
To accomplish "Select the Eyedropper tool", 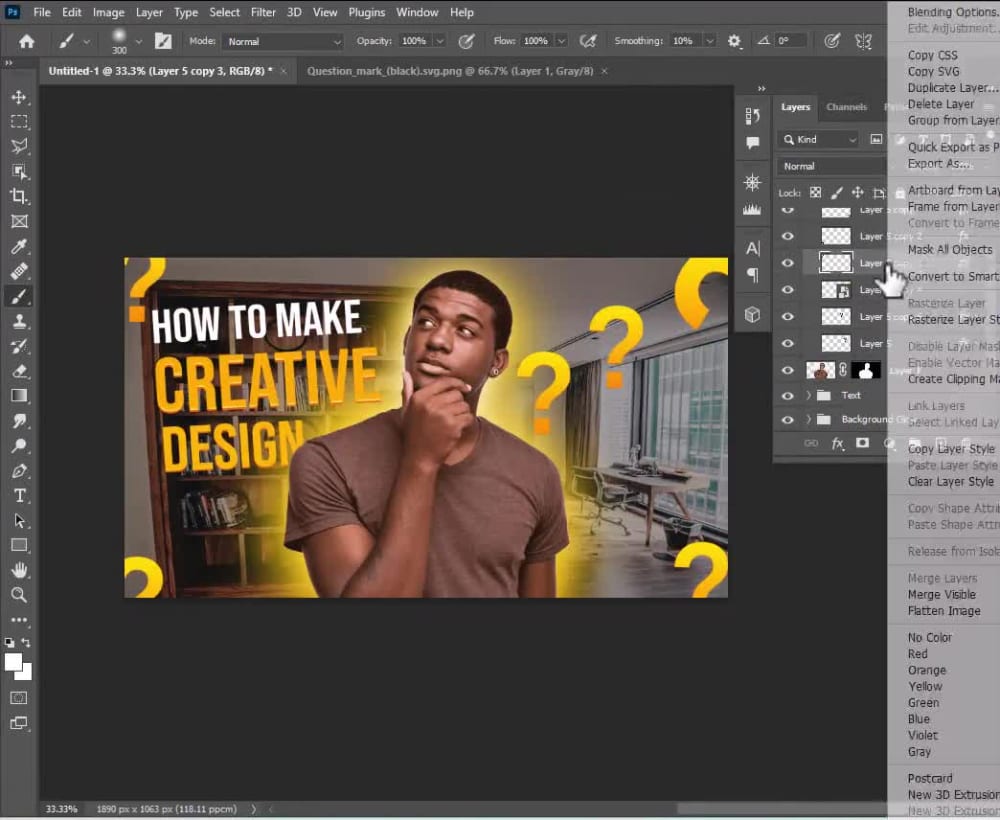I will tap(20, 246).
